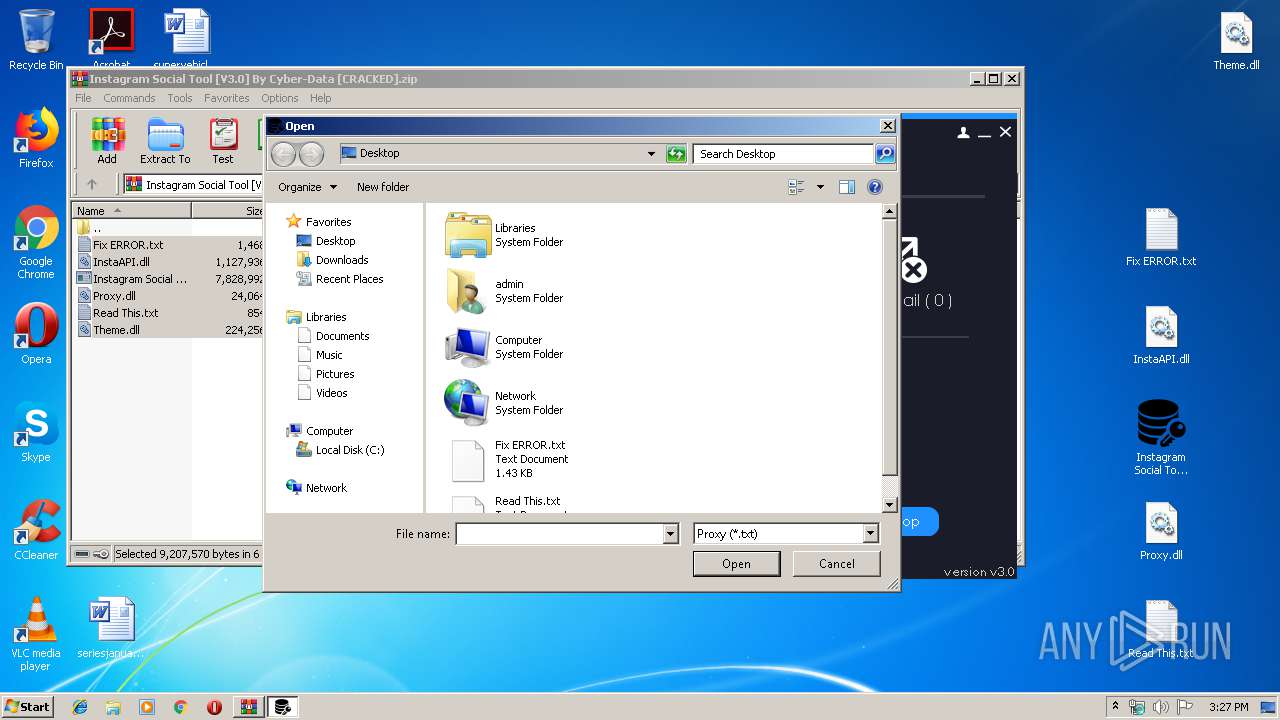Screen dimensions: 1280x720
Task: Click the Search Desktop box
Action: [x=783, y=154]
